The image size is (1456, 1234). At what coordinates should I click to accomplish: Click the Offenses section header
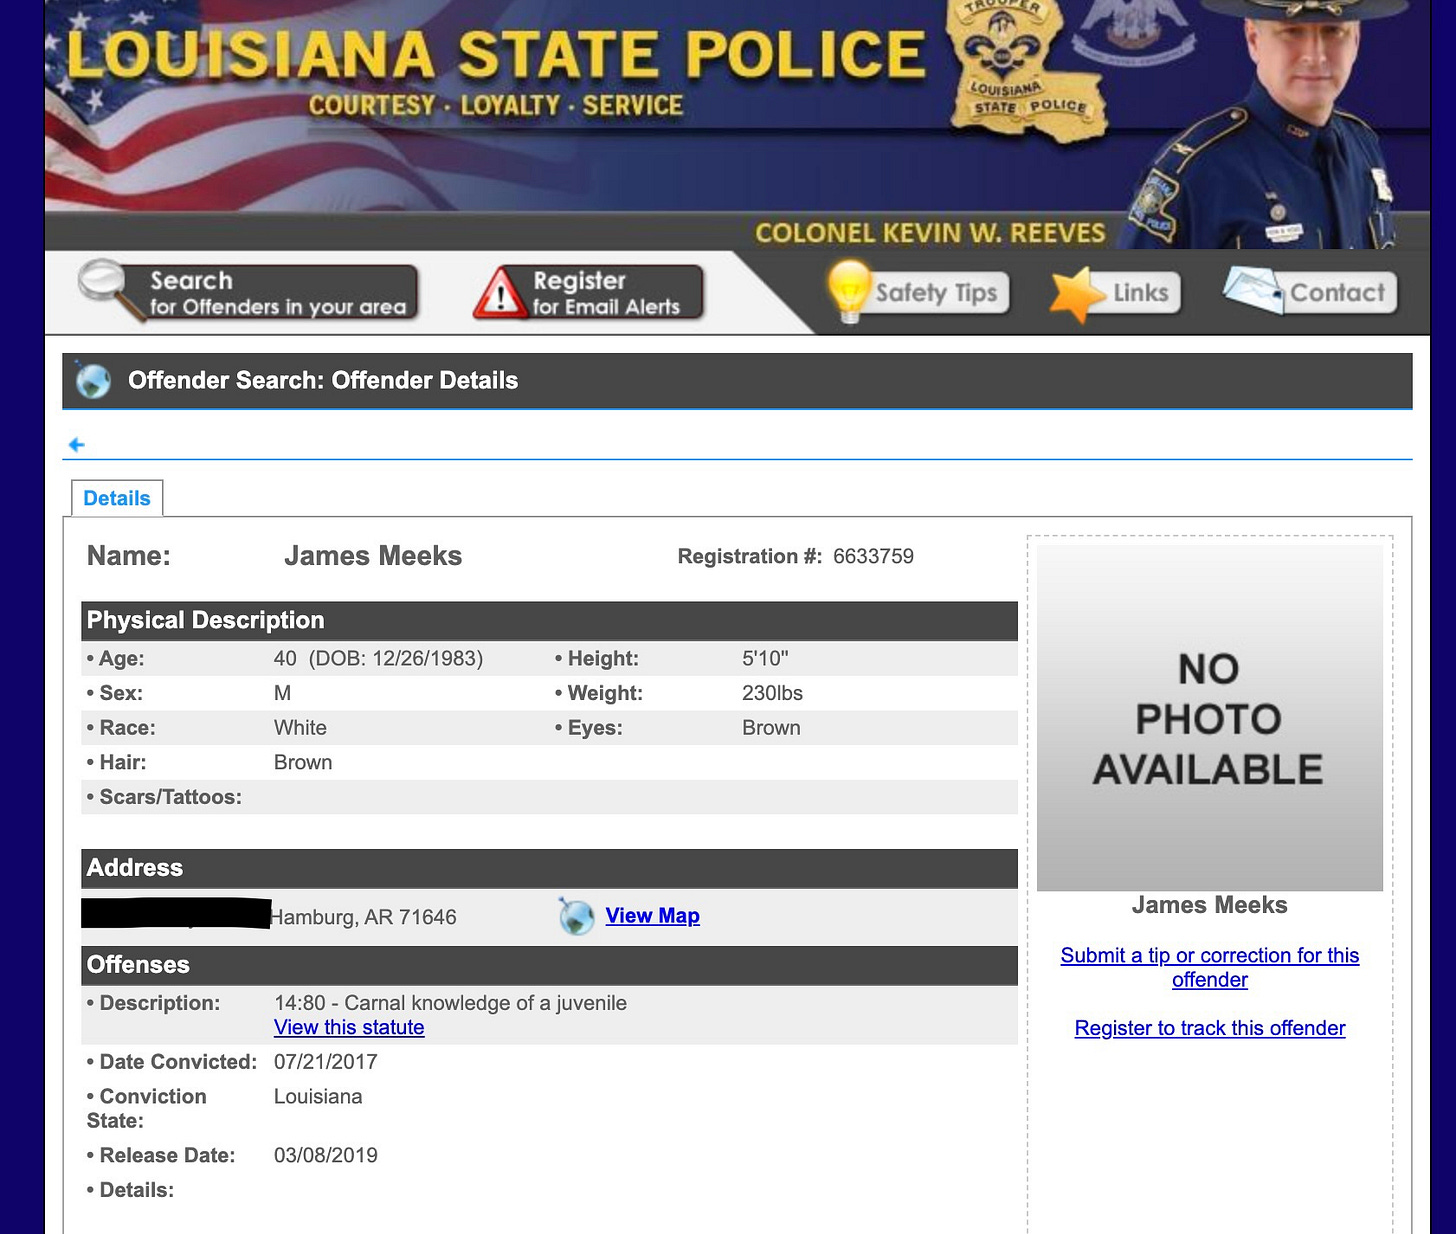click(x=549, y=965)
